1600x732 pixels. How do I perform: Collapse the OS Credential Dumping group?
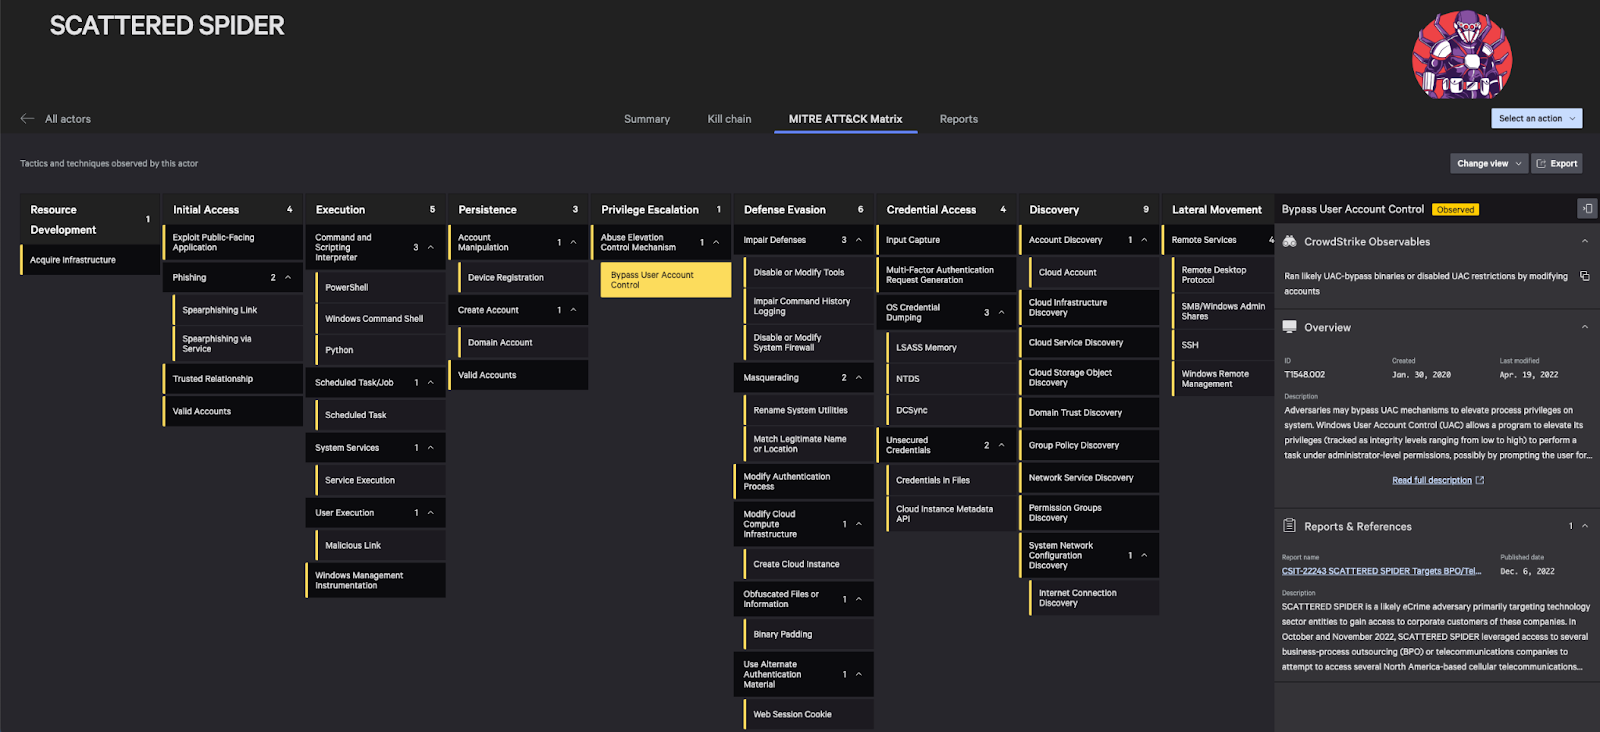point(1001,313)
